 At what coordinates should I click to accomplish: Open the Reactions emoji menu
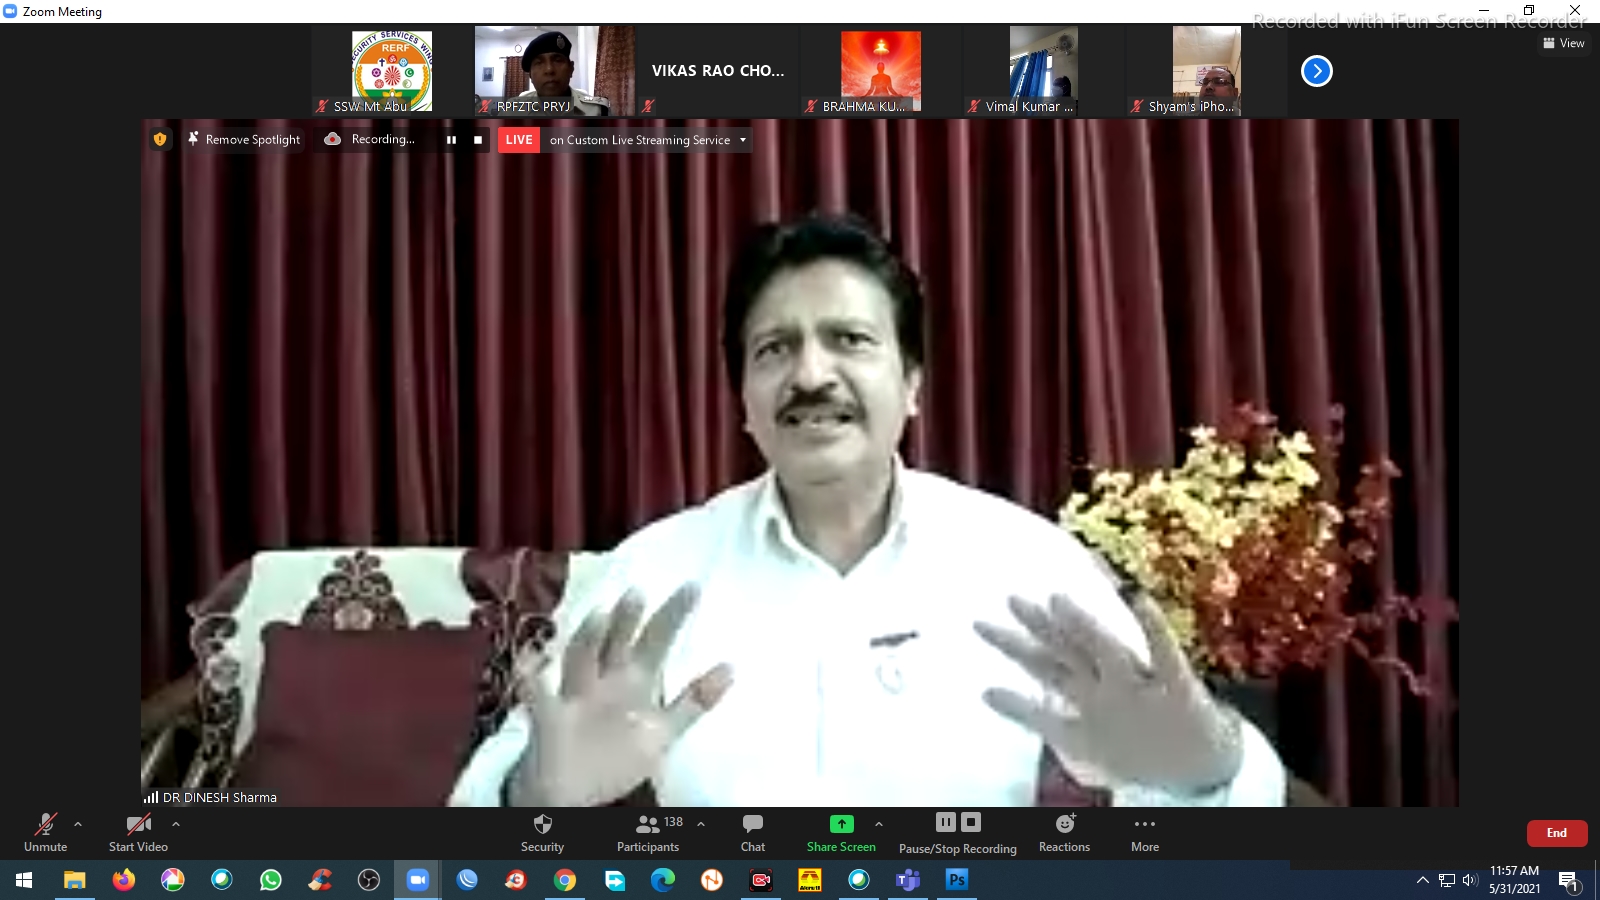(1064, 832)
